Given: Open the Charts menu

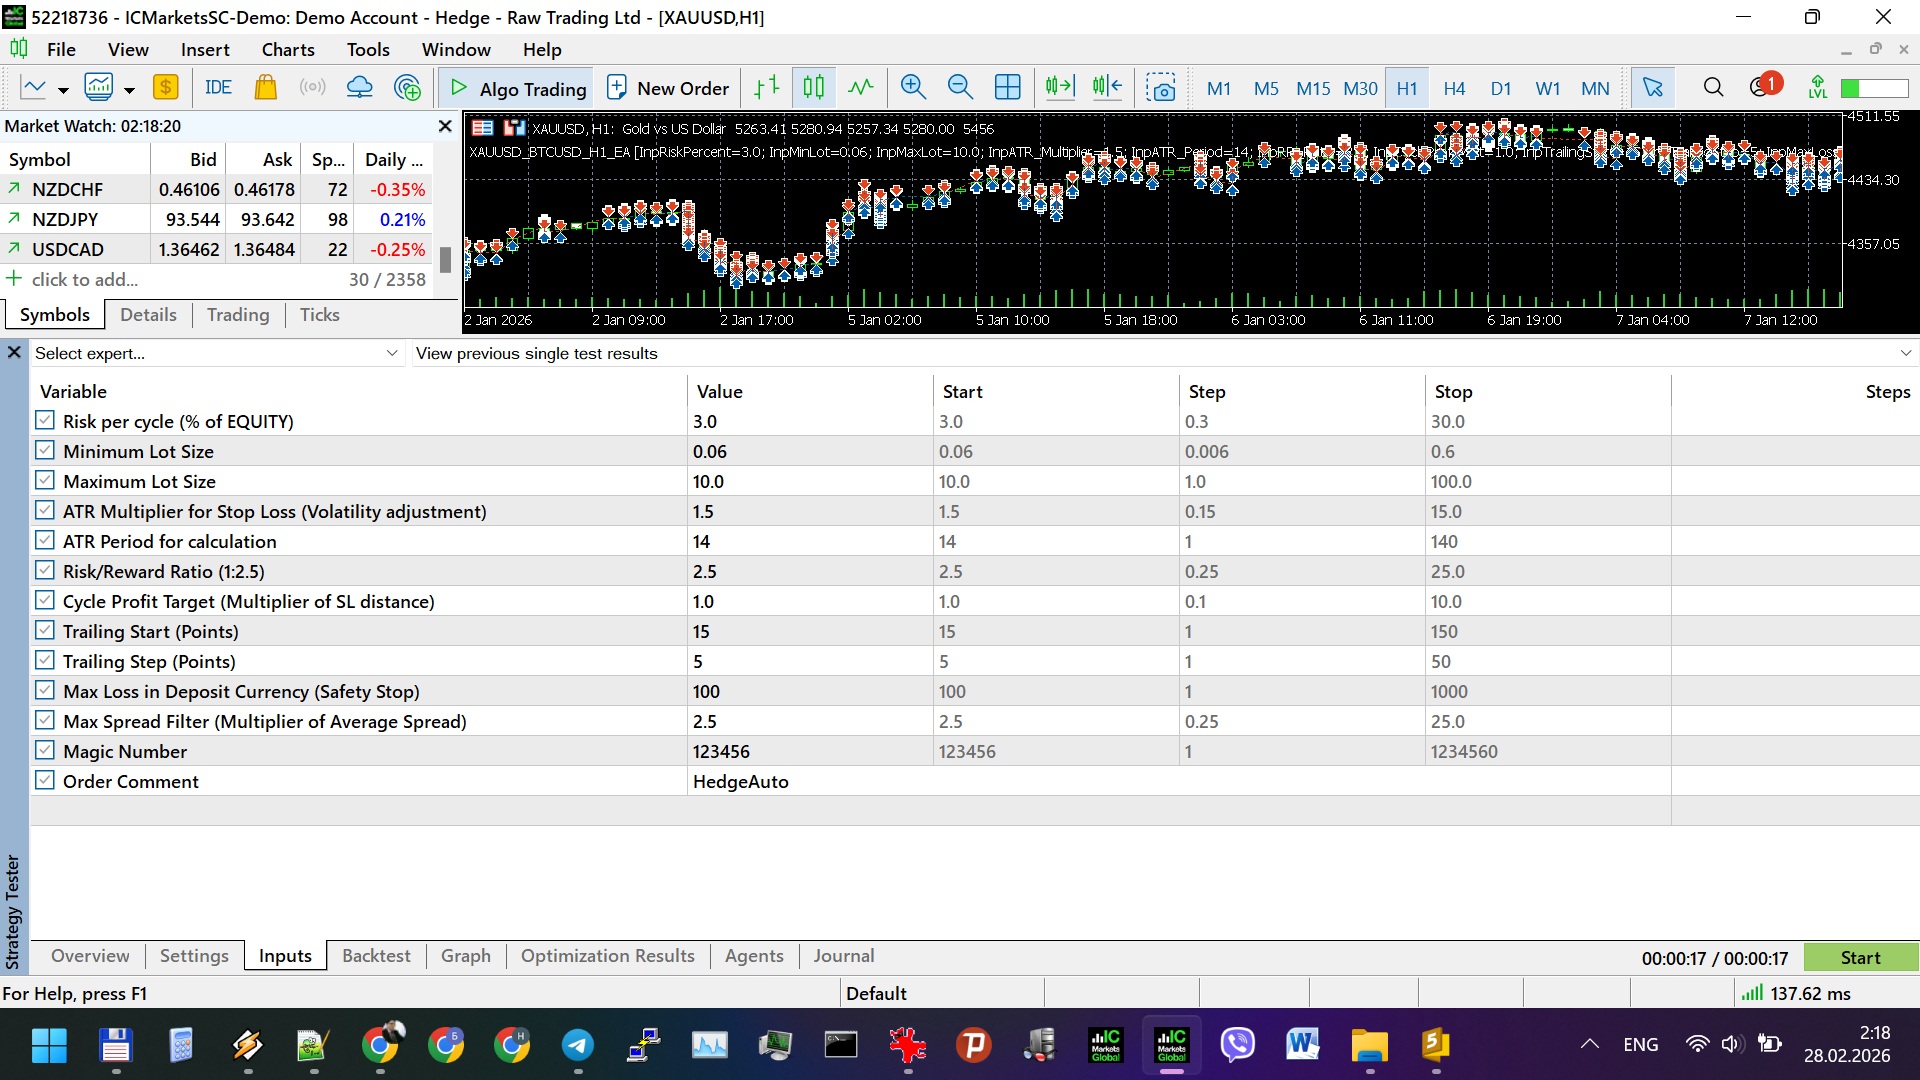Looking at the screenshot, I should pos(287,49).
